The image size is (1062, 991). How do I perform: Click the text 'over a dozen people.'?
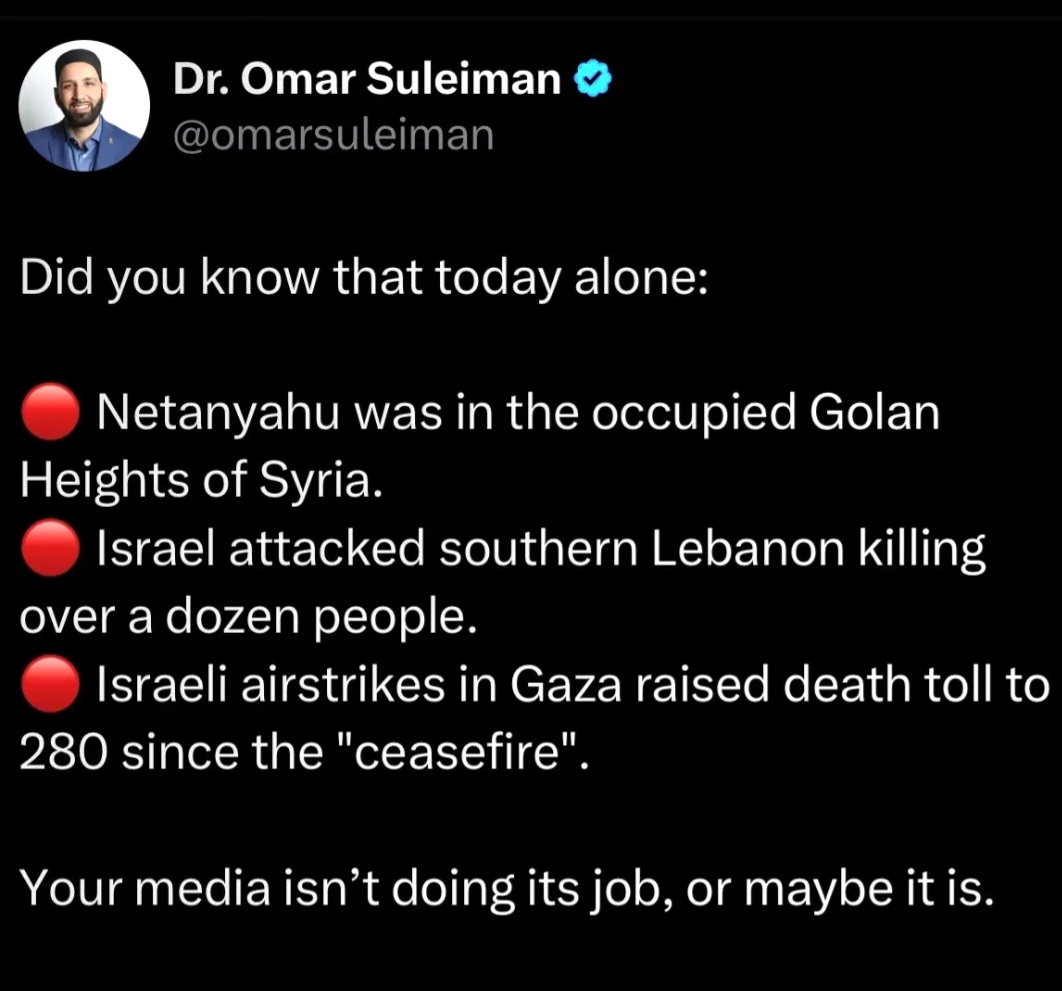click(246, 619)
